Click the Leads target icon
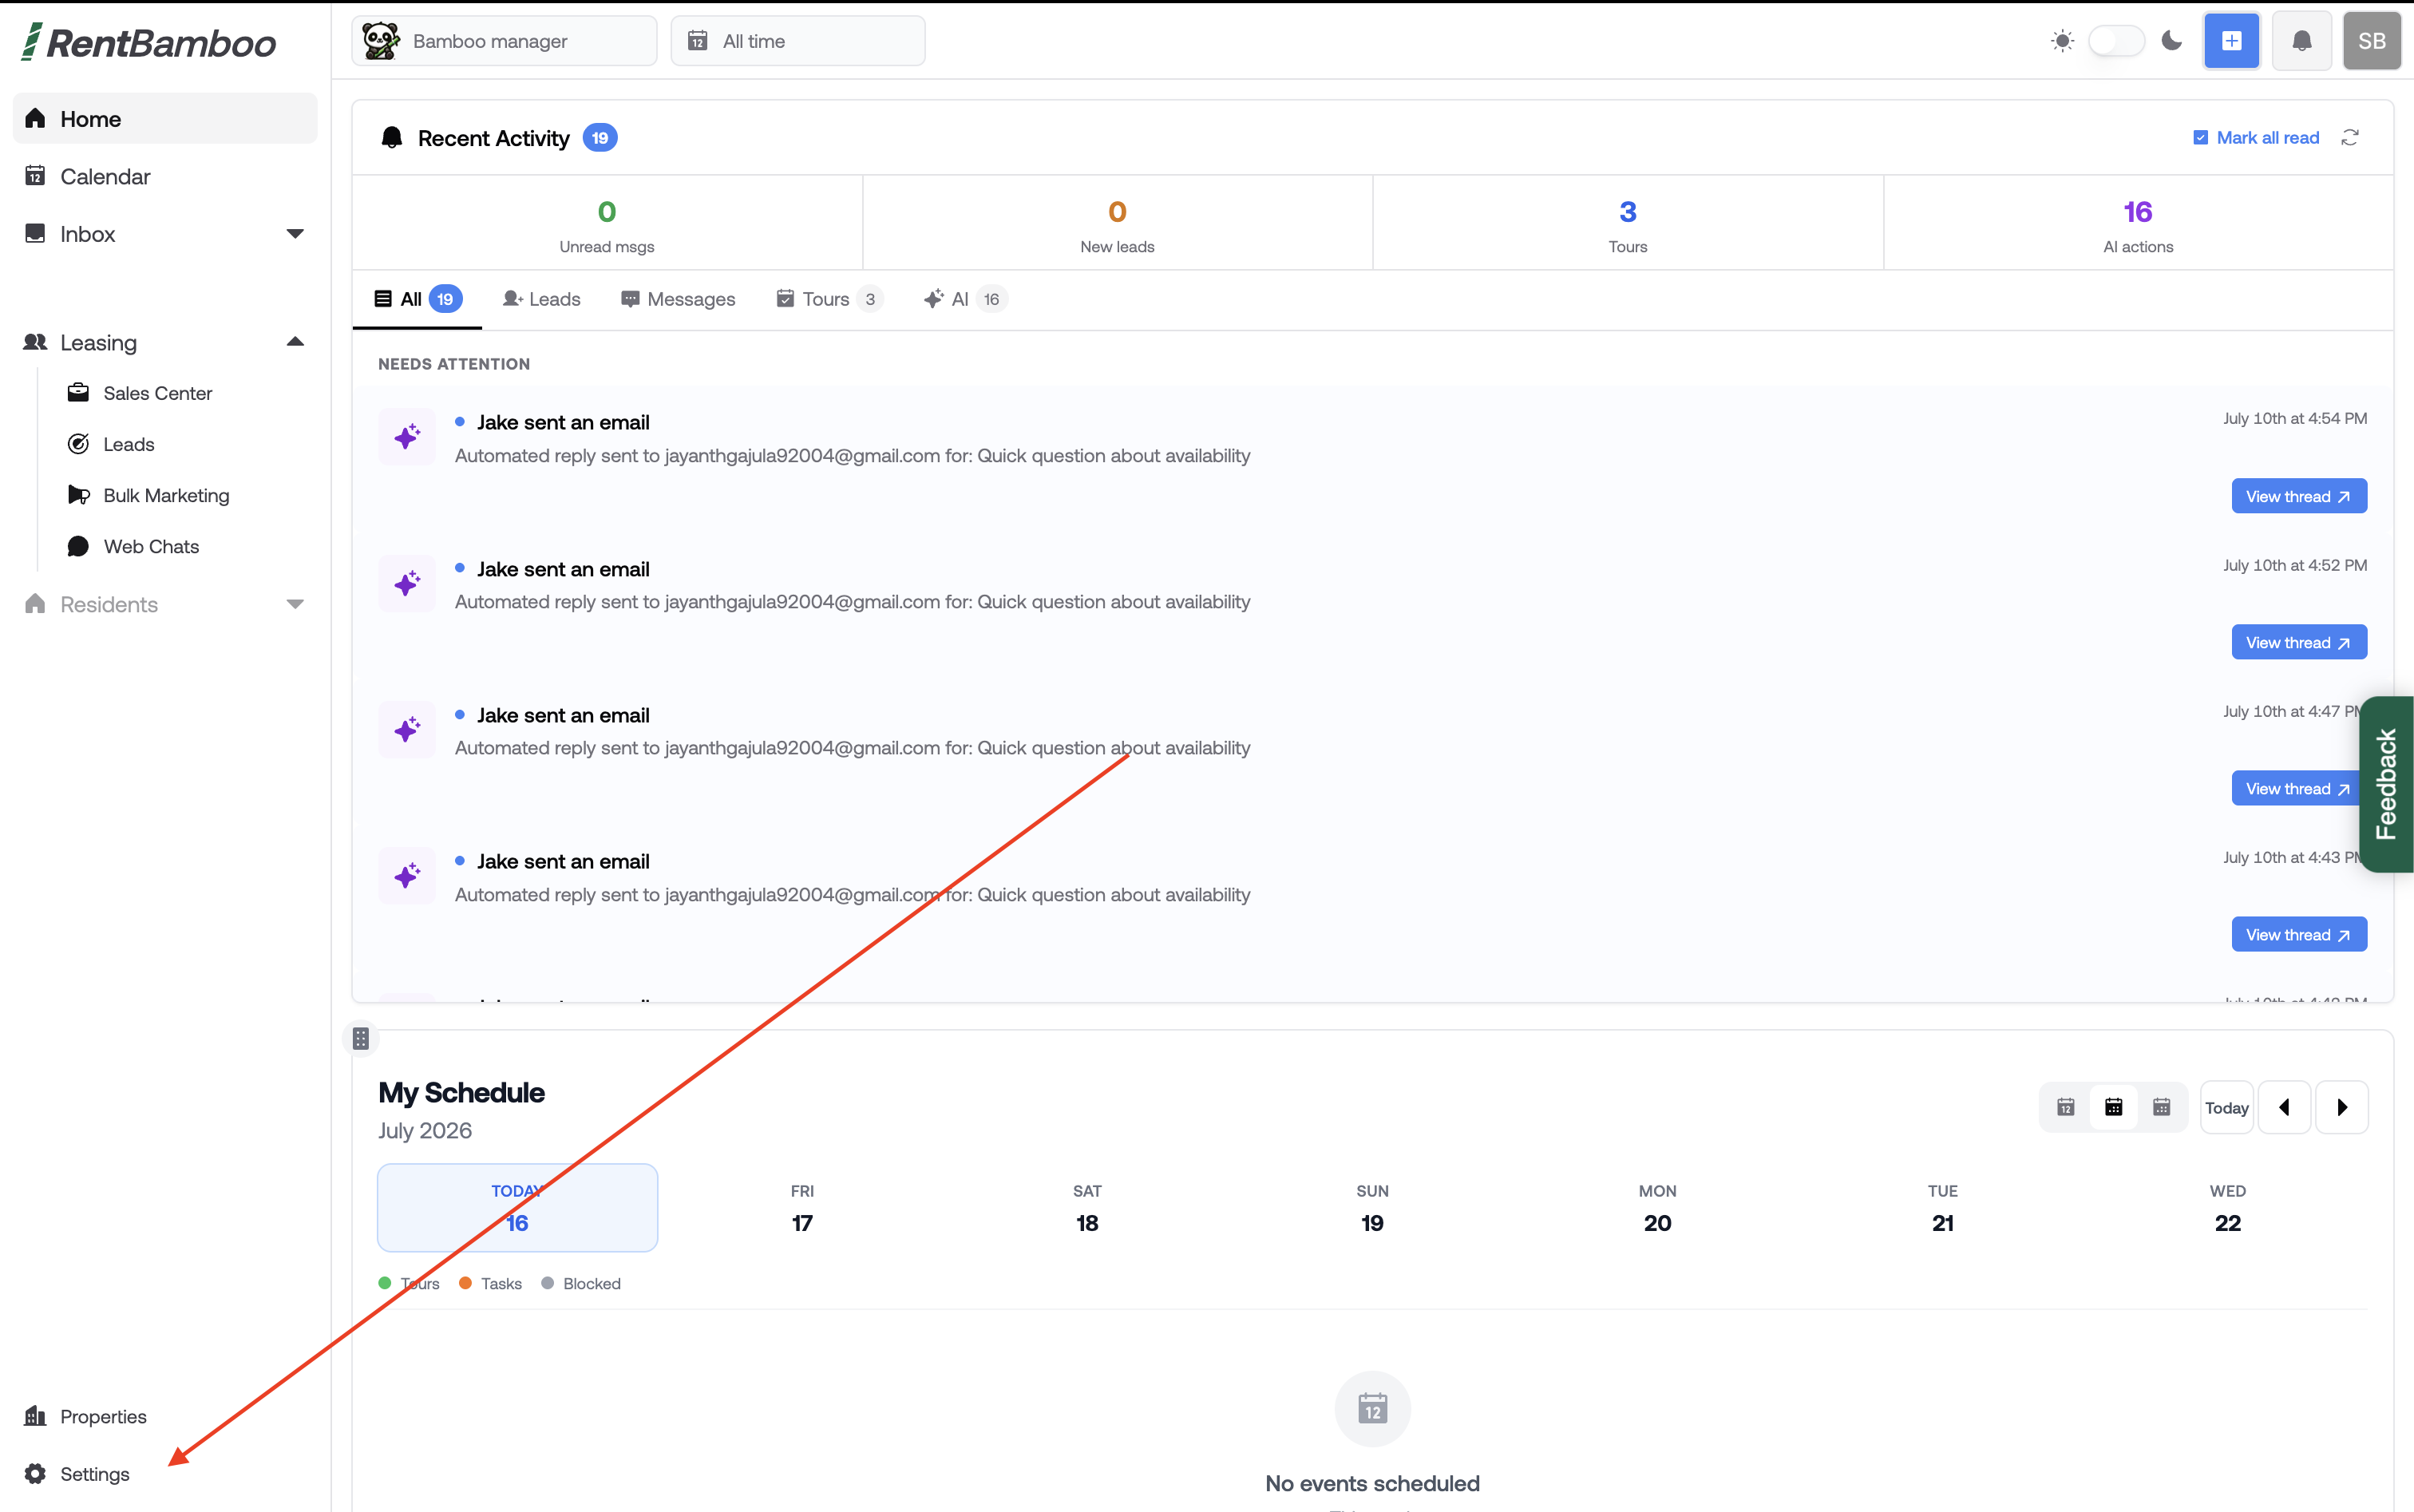This screenshot has width=2414, height=1512. click(x=78, y=444)
